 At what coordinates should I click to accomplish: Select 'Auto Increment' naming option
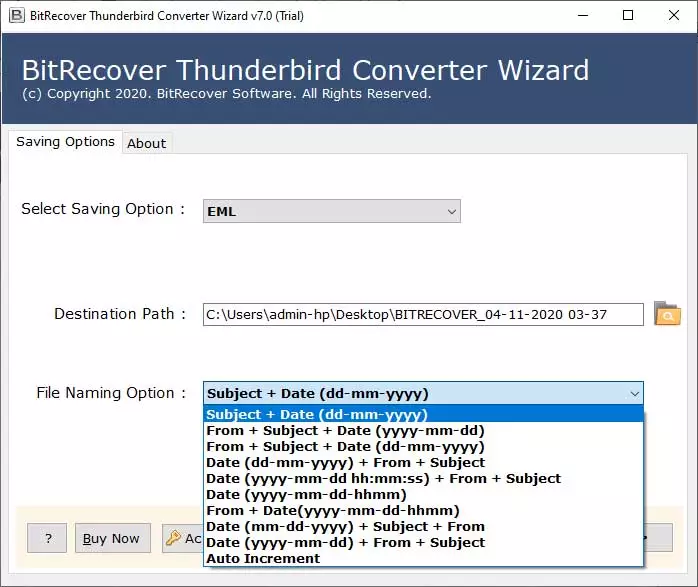click(x=263, y=559)
